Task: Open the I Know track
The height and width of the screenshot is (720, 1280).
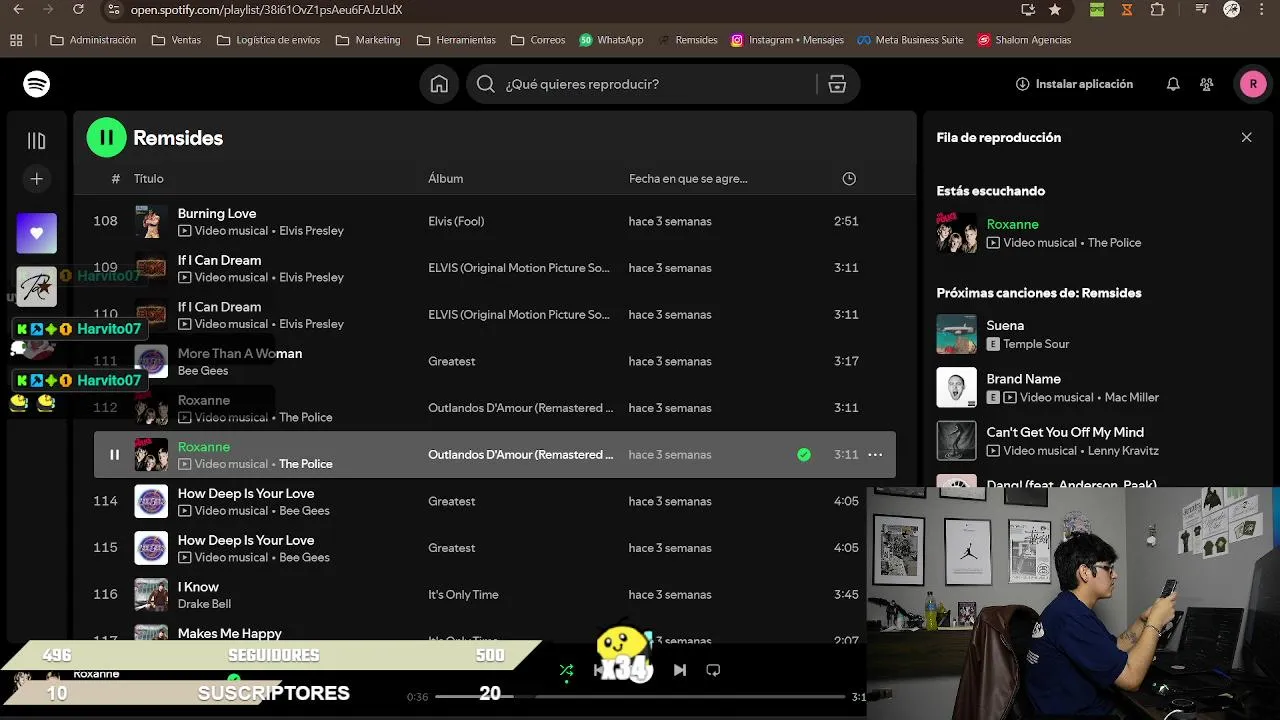Action: click(198, 587)
